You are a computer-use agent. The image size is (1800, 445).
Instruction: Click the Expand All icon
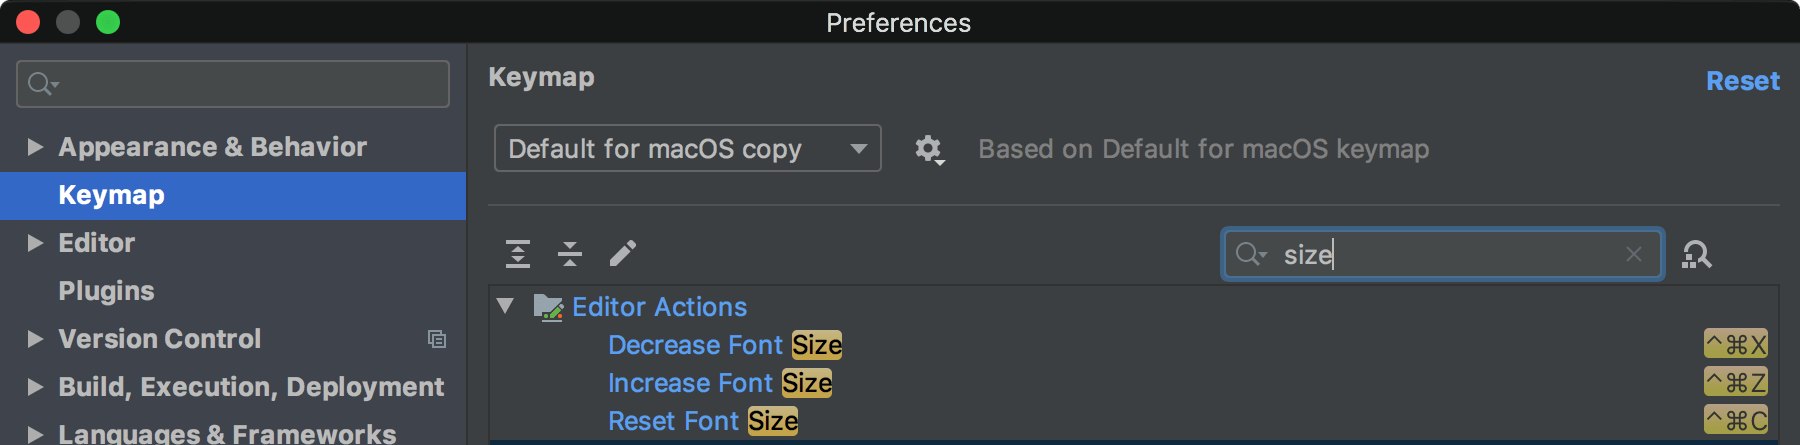(518, 254)
